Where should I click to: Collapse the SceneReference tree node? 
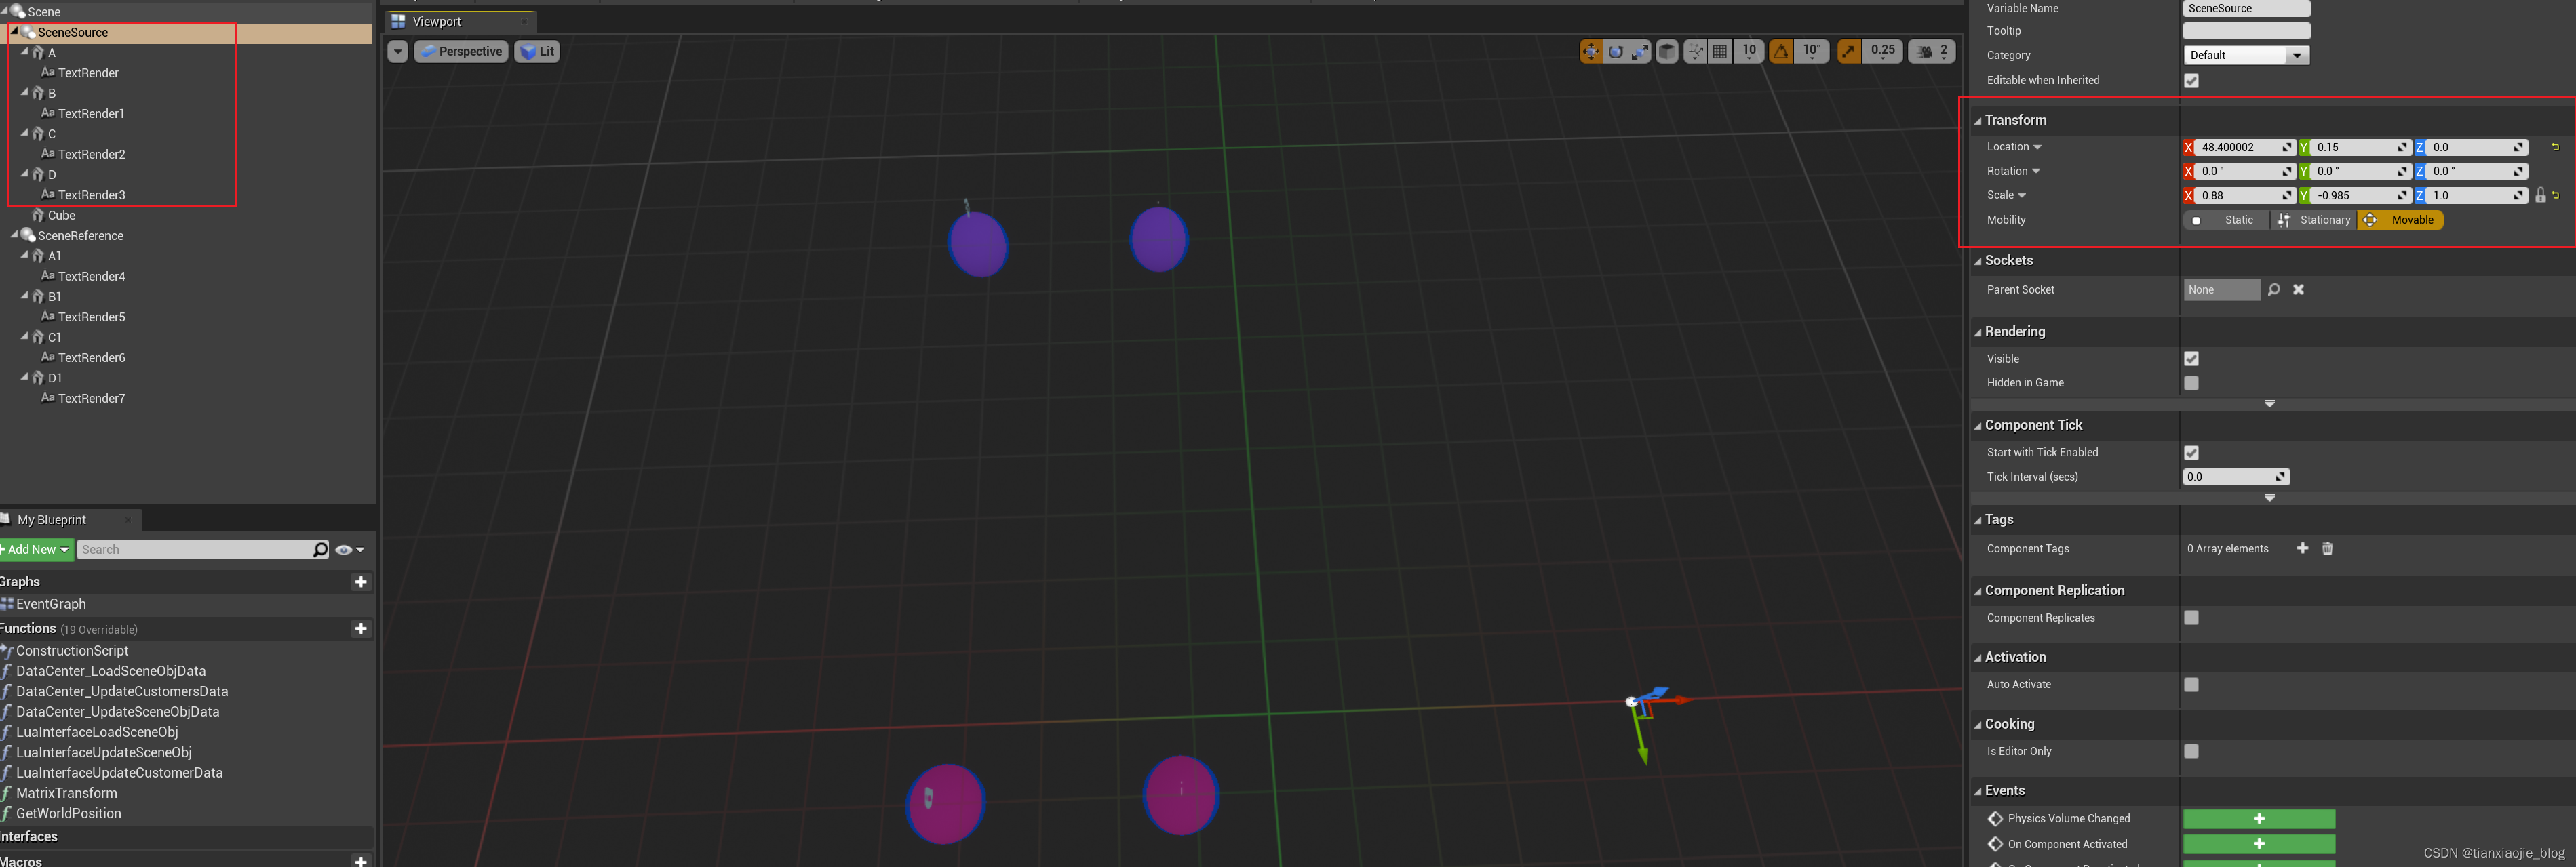coord(14,235)
